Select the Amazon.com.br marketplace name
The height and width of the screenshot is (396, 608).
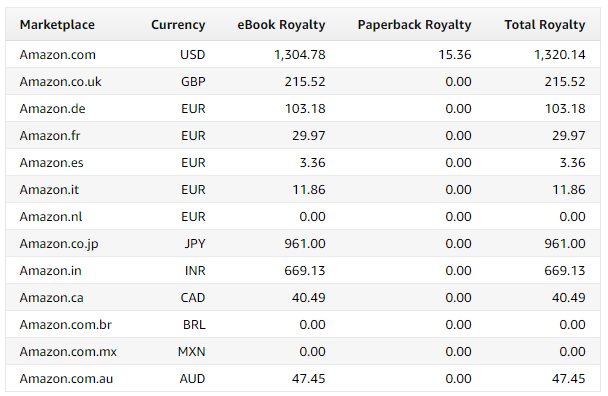pos(66,324)
